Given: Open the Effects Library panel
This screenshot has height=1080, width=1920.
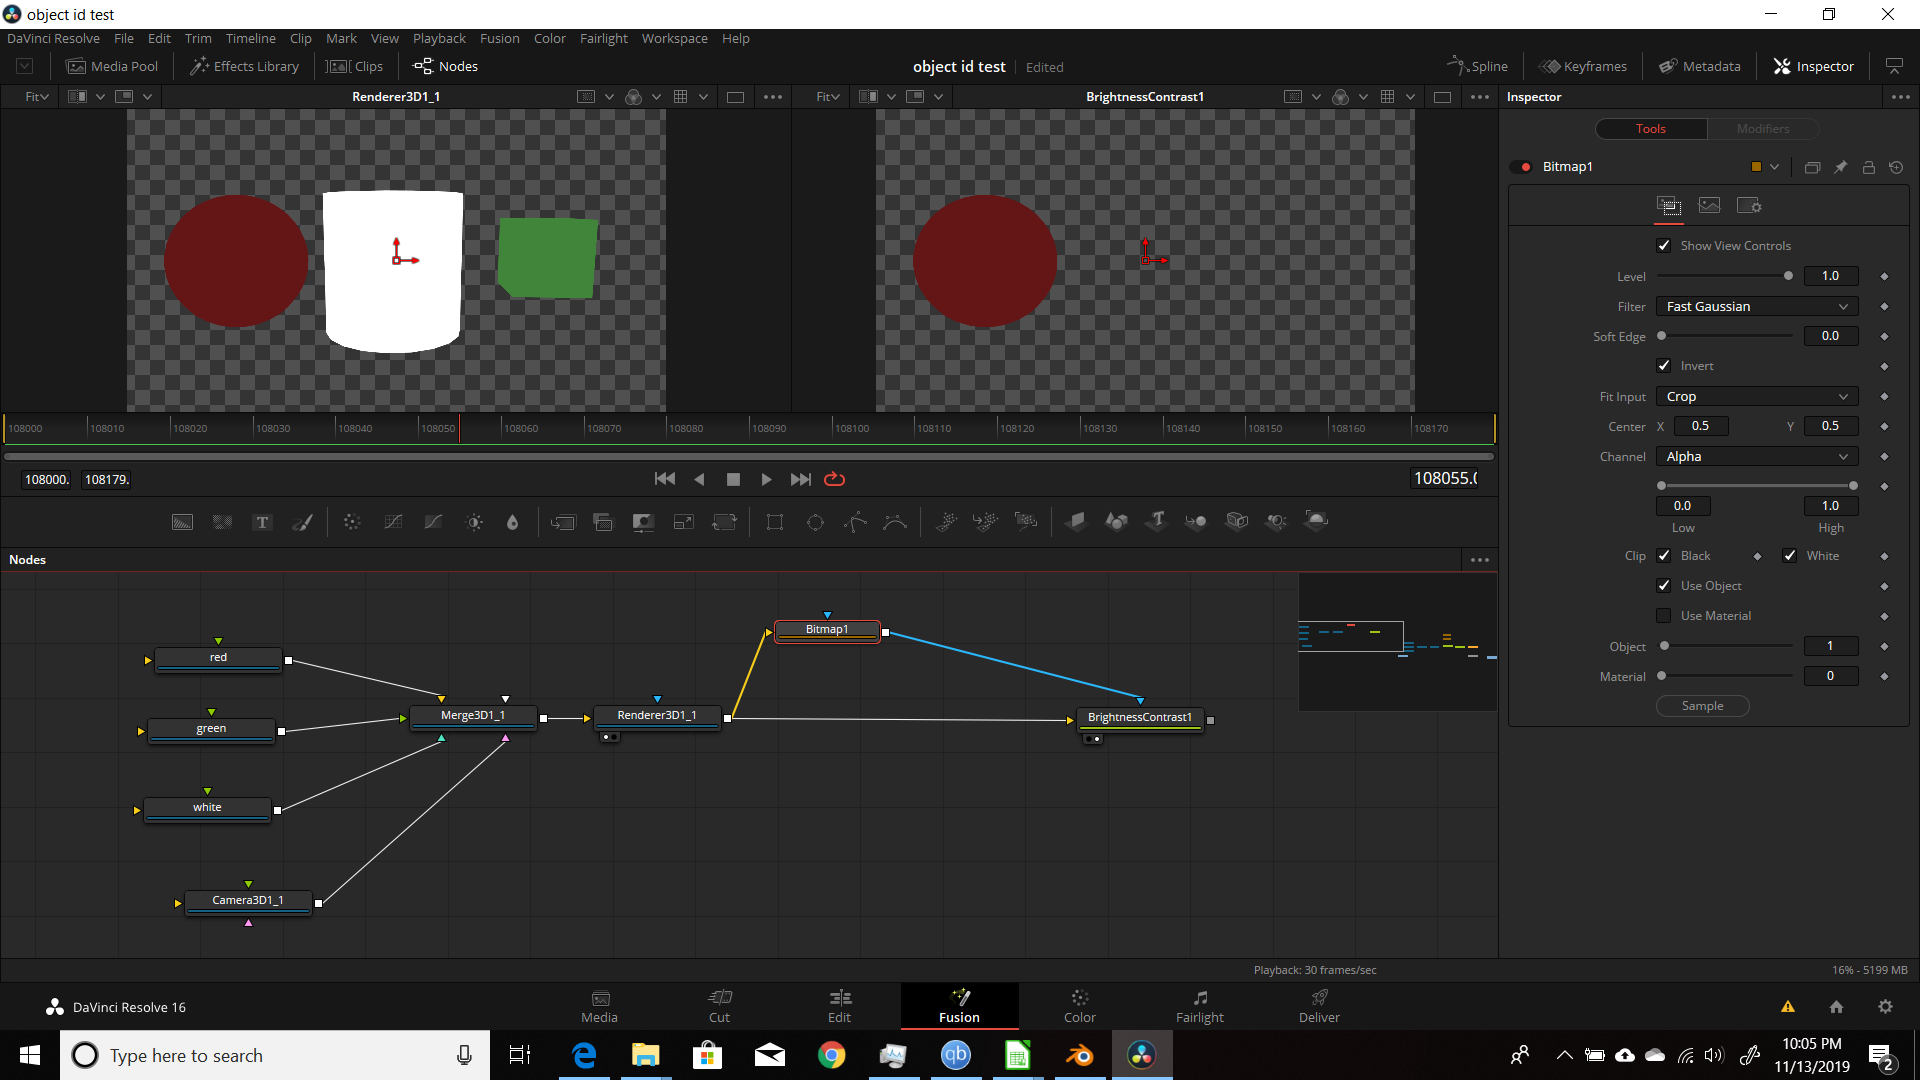Looking at the screenshot, I should pyautogui.click(x=244, y=66).
